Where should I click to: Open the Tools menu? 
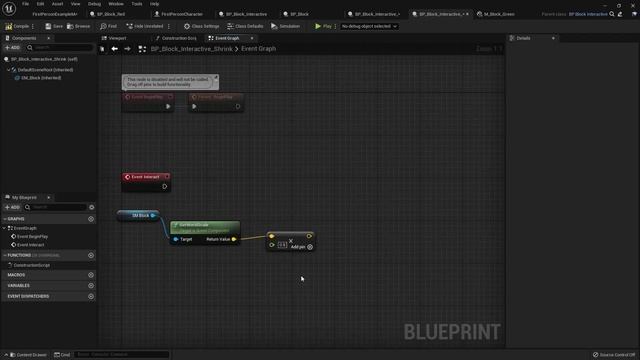pos(137,4)
